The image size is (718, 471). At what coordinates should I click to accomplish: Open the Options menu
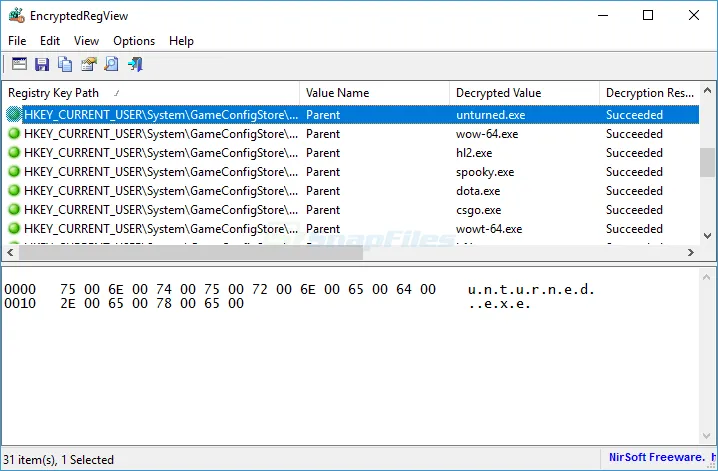[x=134, y=41]
